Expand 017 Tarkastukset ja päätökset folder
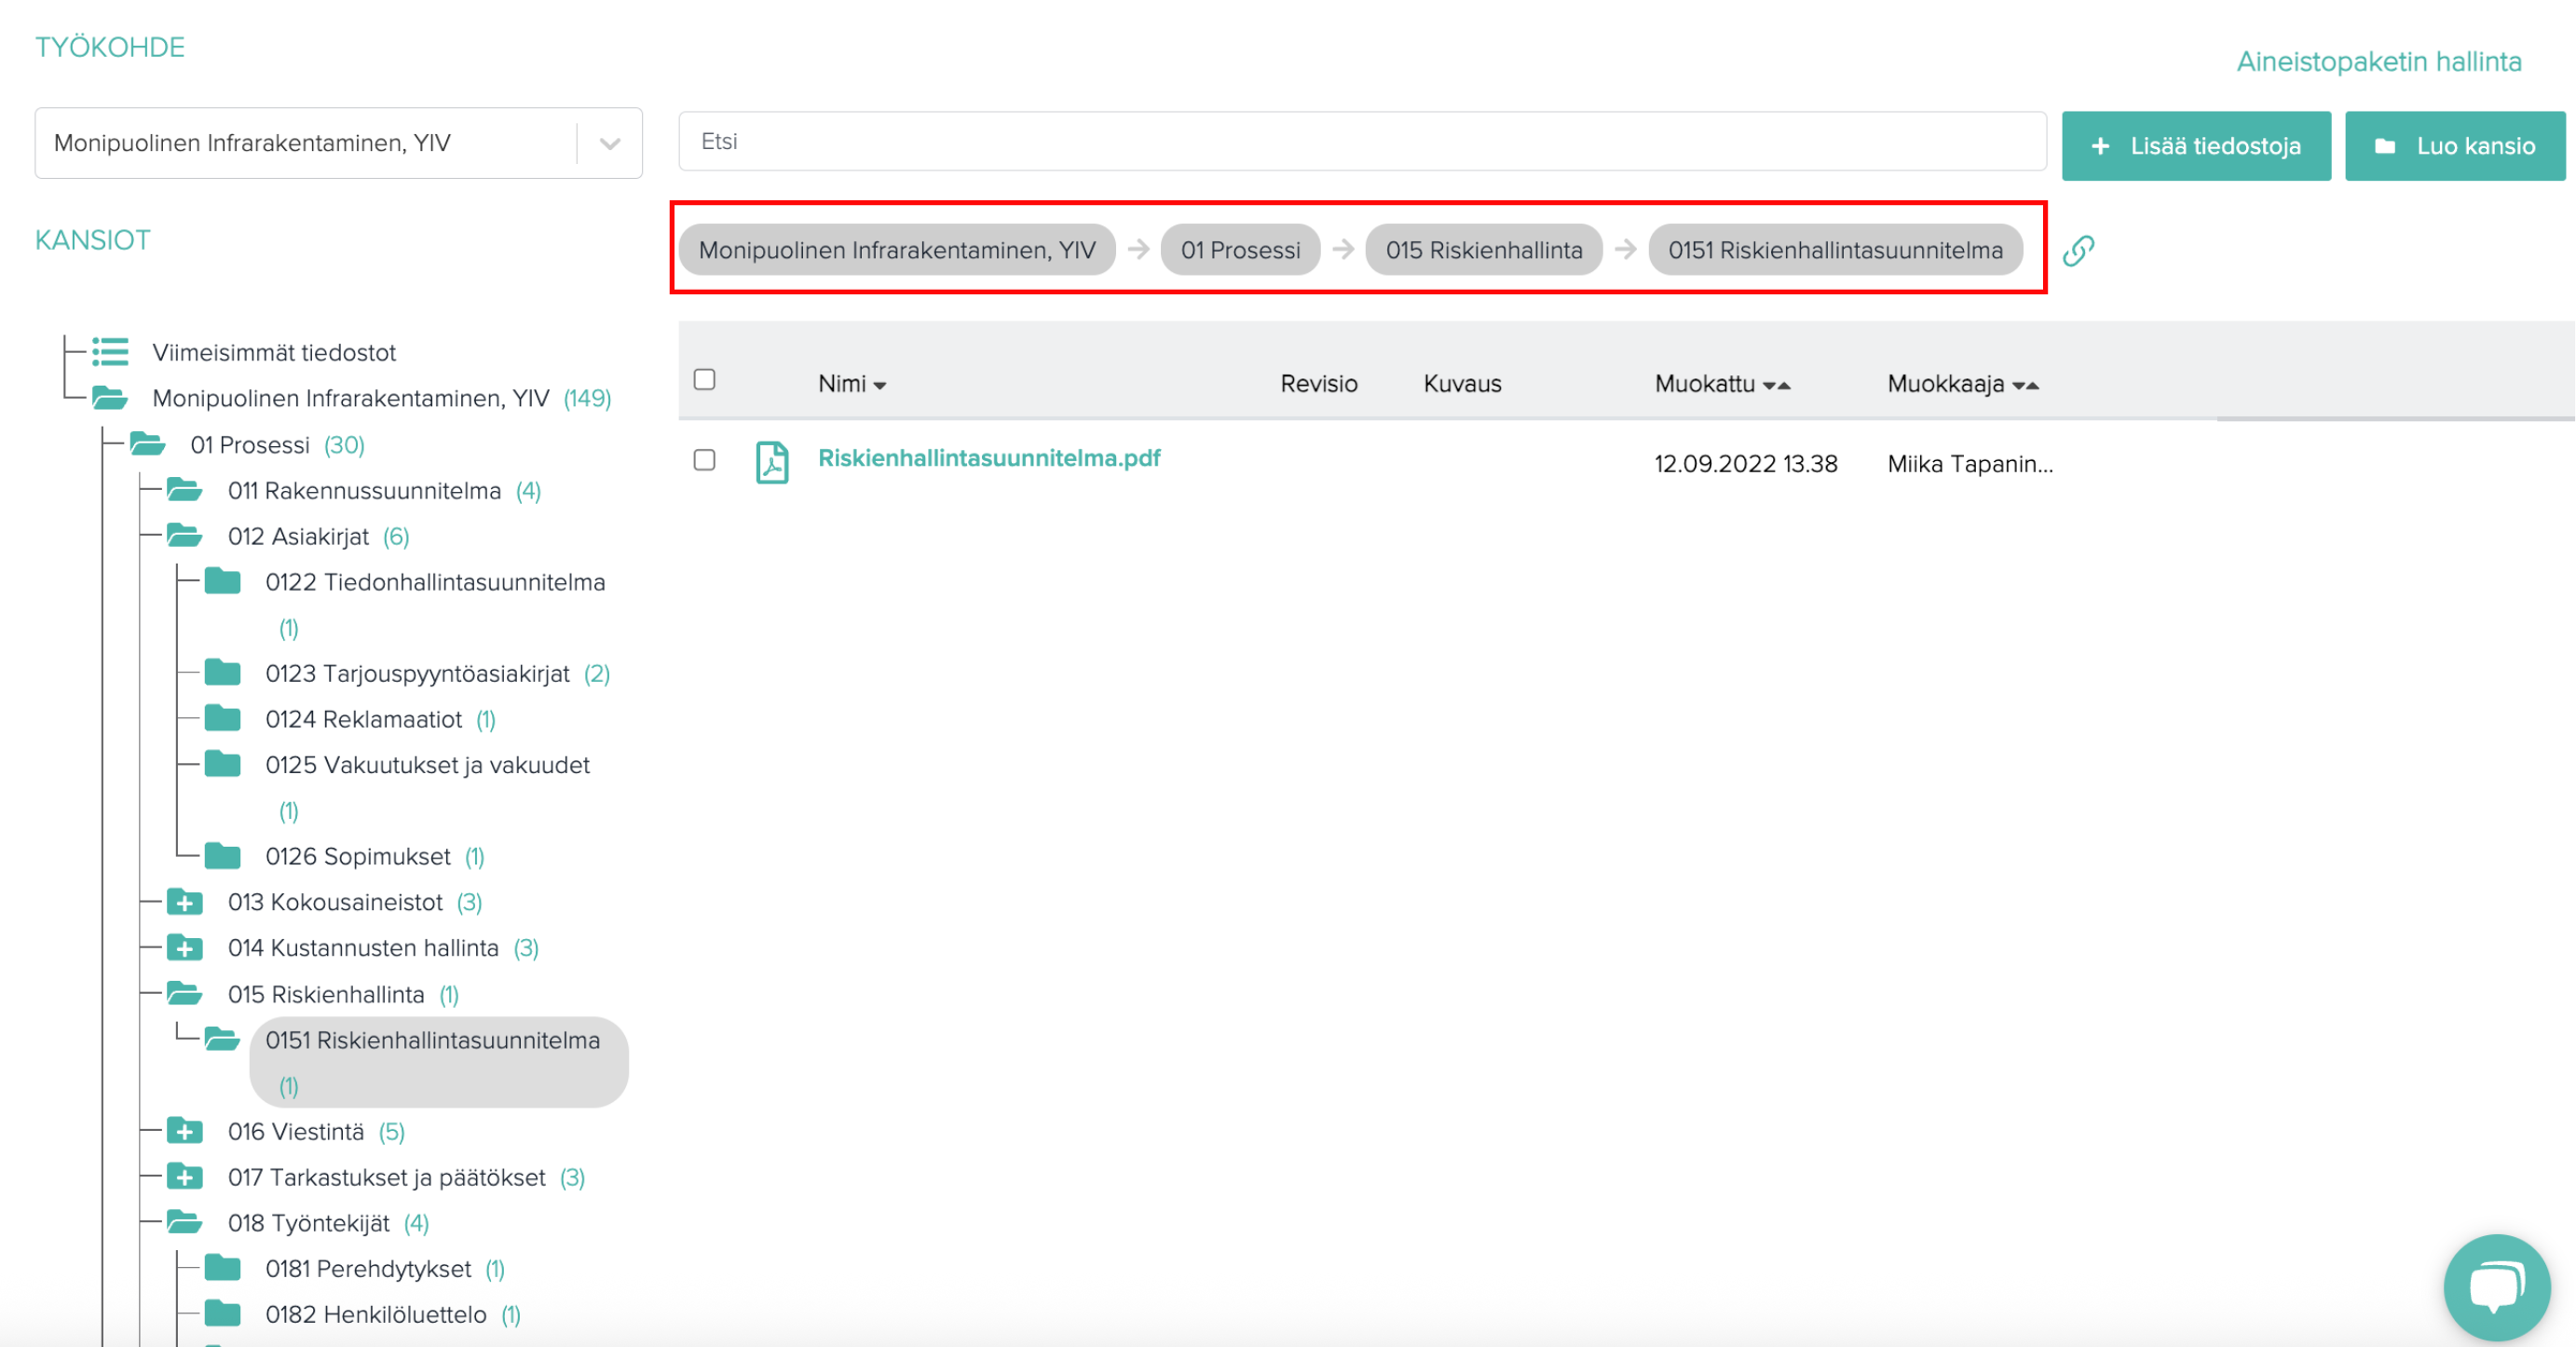2576x1347 pixels. point(185,1177)
